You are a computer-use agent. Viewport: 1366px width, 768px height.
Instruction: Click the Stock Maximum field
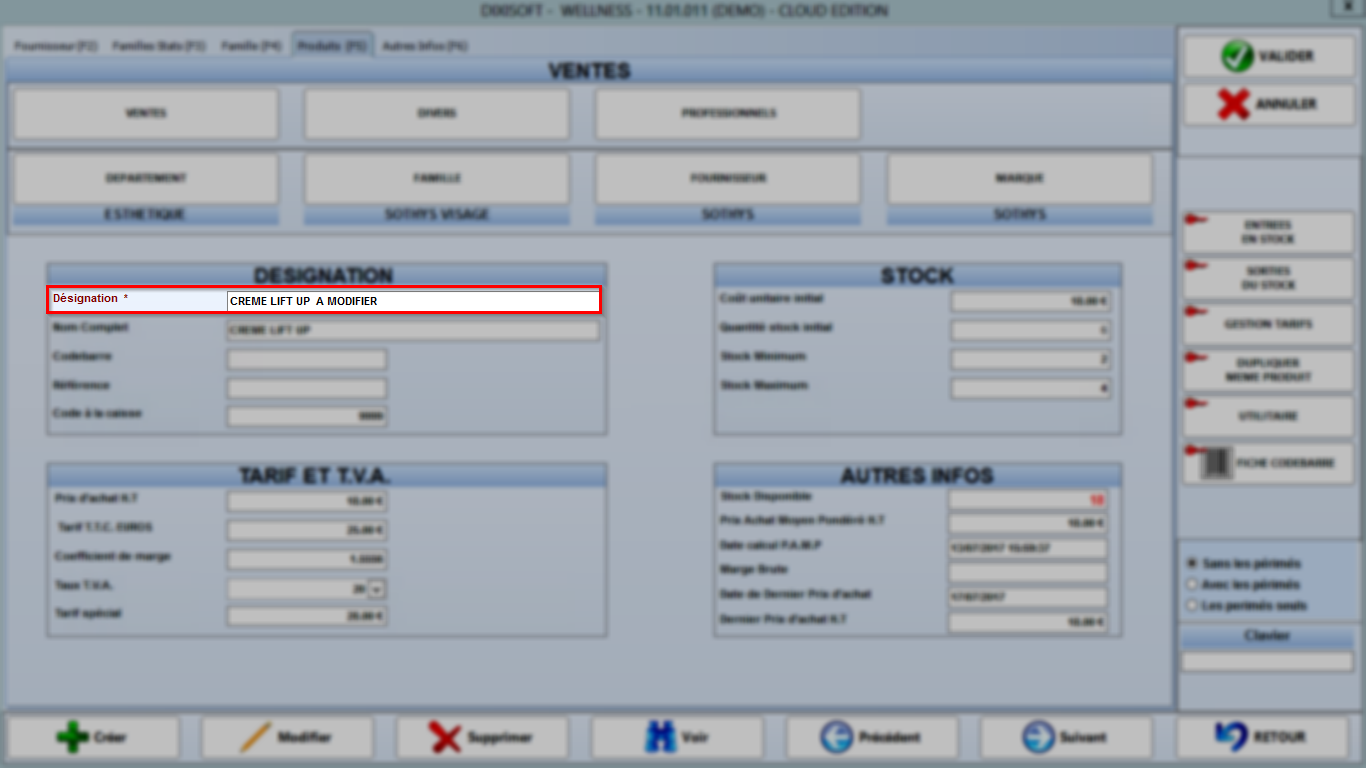pos(1031,388)
